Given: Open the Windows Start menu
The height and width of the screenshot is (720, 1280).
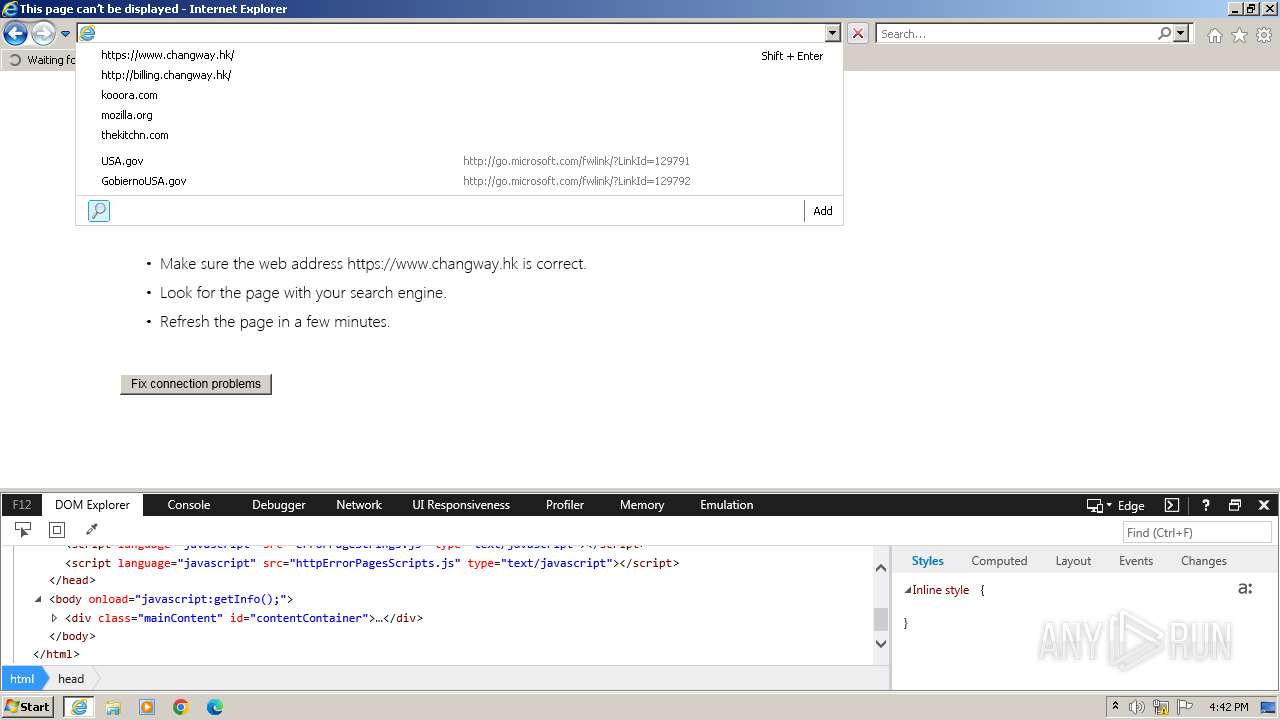Looking at the screenshot, I should coord(28,707).
